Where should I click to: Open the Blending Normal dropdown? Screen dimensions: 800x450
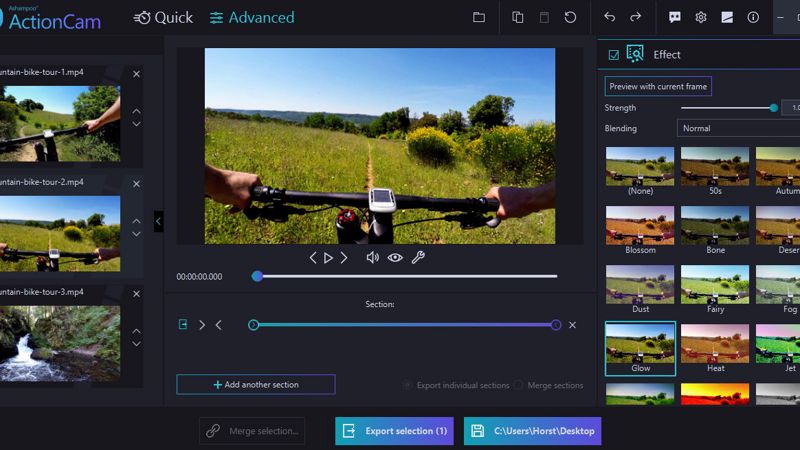(x=738, y=129)
